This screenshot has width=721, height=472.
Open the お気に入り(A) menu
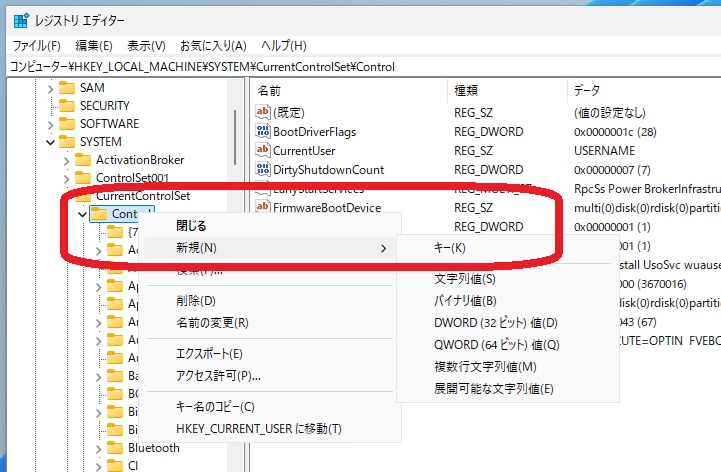[x=213, y=46]
